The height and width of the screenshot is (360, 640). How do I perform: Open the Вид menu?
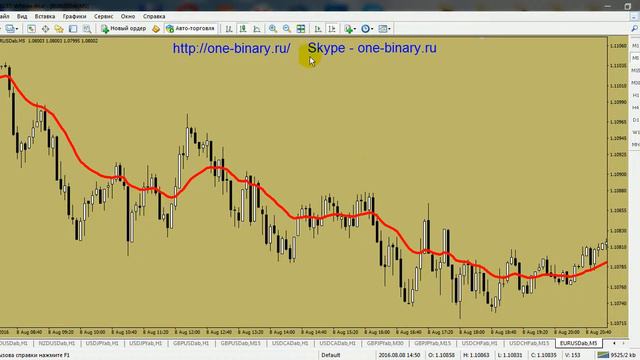pos(22,16)
